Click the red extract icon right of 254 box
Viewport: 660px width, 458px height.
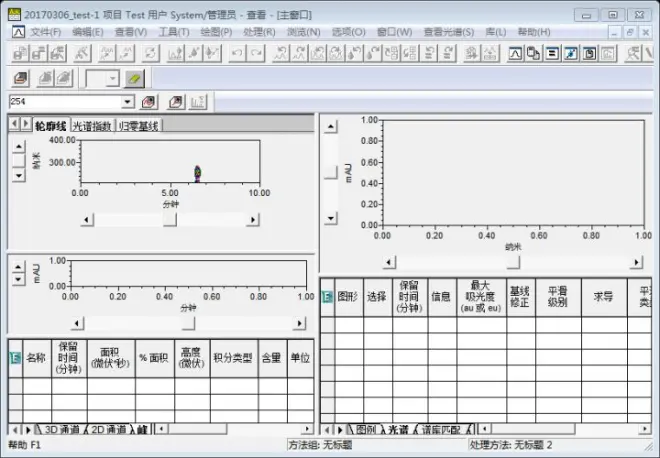149,102
